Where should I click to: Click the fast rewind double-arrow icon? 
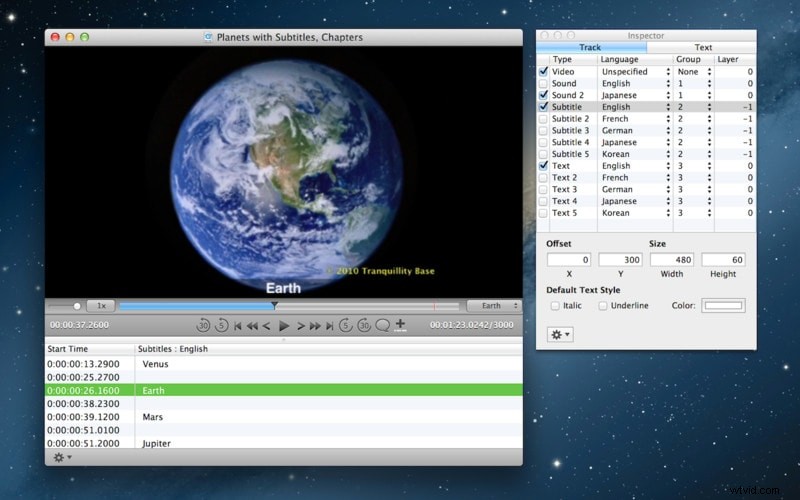point(252,326)
